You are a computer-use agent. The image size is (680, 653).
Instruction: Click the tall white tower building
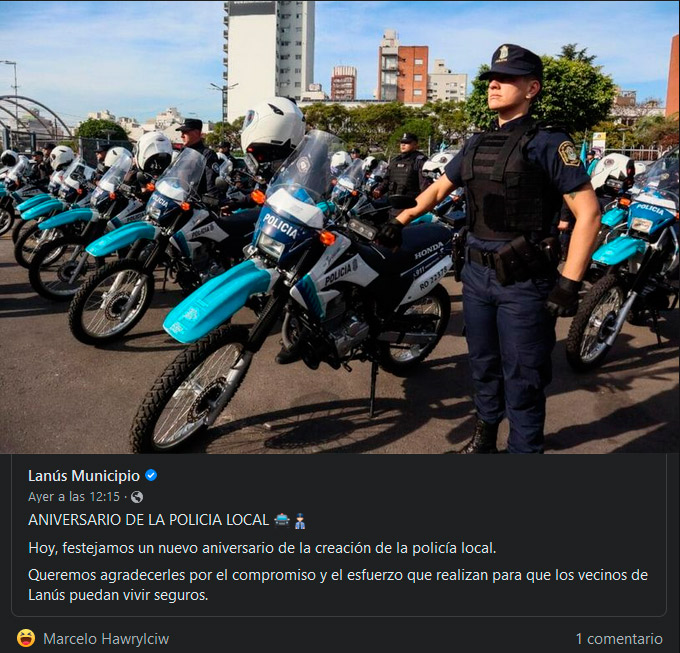(x=269, y=59)
